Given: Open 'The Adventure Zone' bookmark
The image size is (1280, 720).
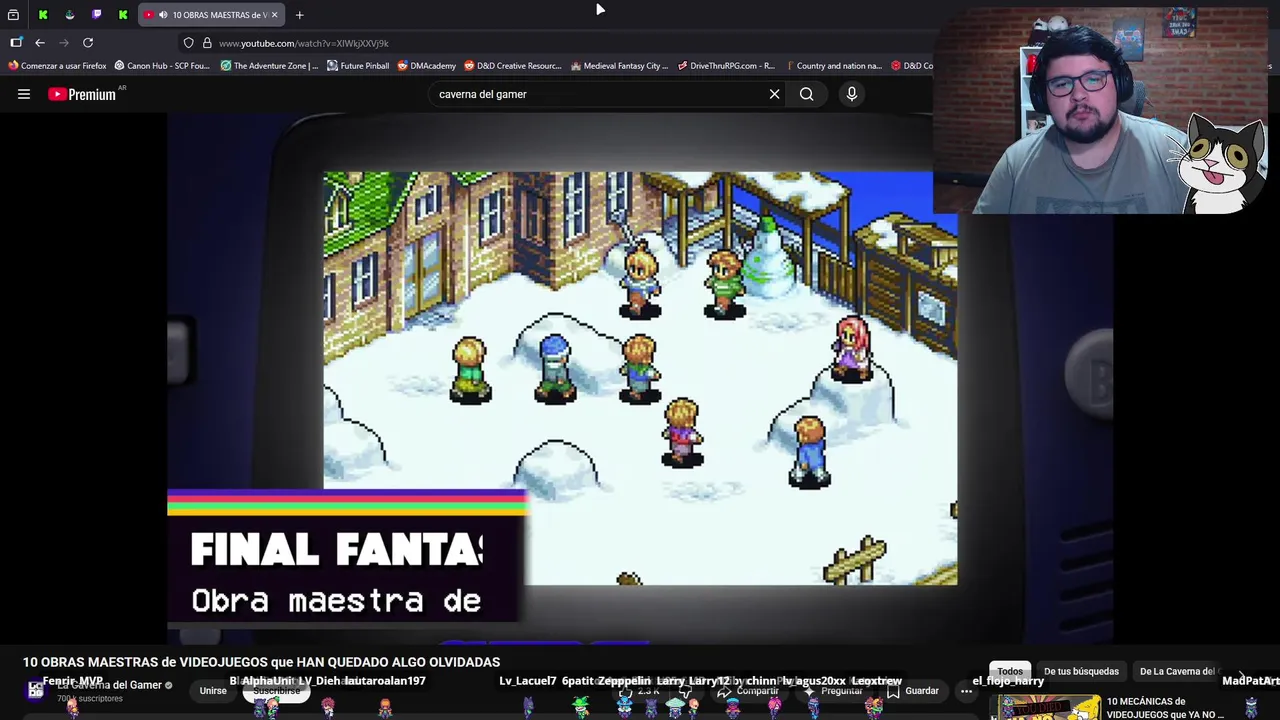Looking at the screenshot, I should click(269, 66).
